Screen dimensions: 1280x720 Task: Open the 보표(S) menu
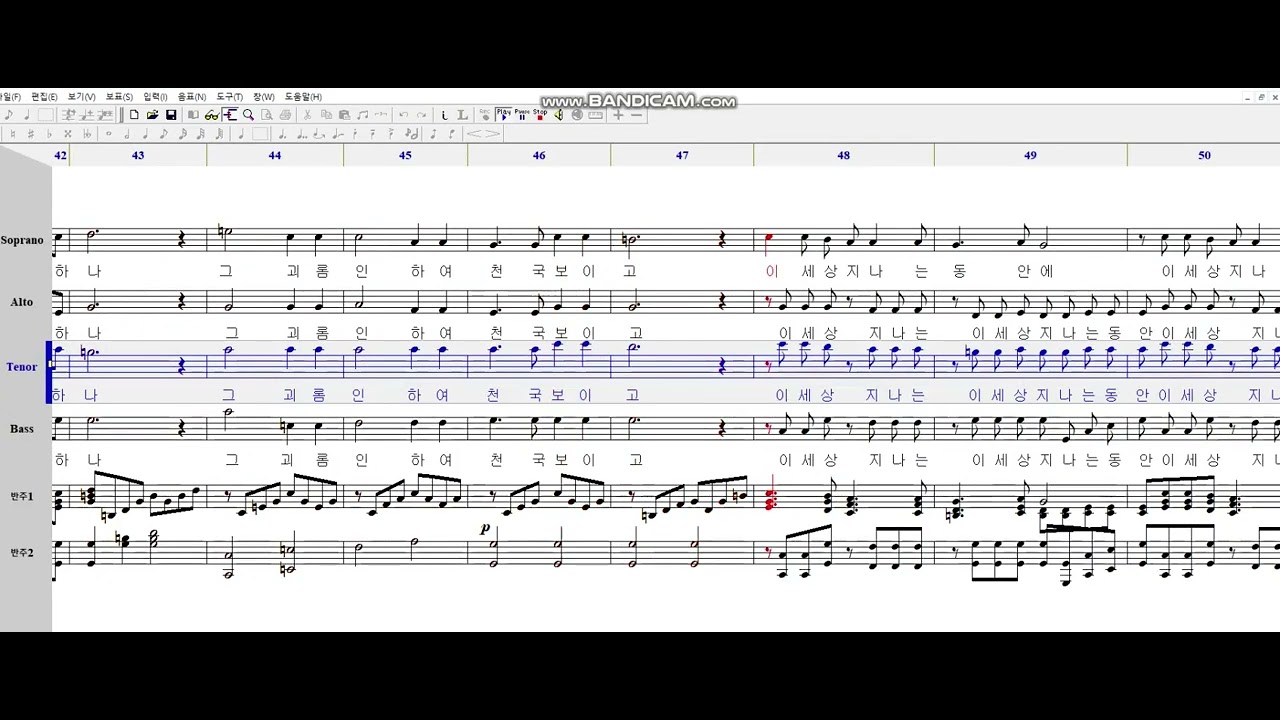tap(119, 97)
